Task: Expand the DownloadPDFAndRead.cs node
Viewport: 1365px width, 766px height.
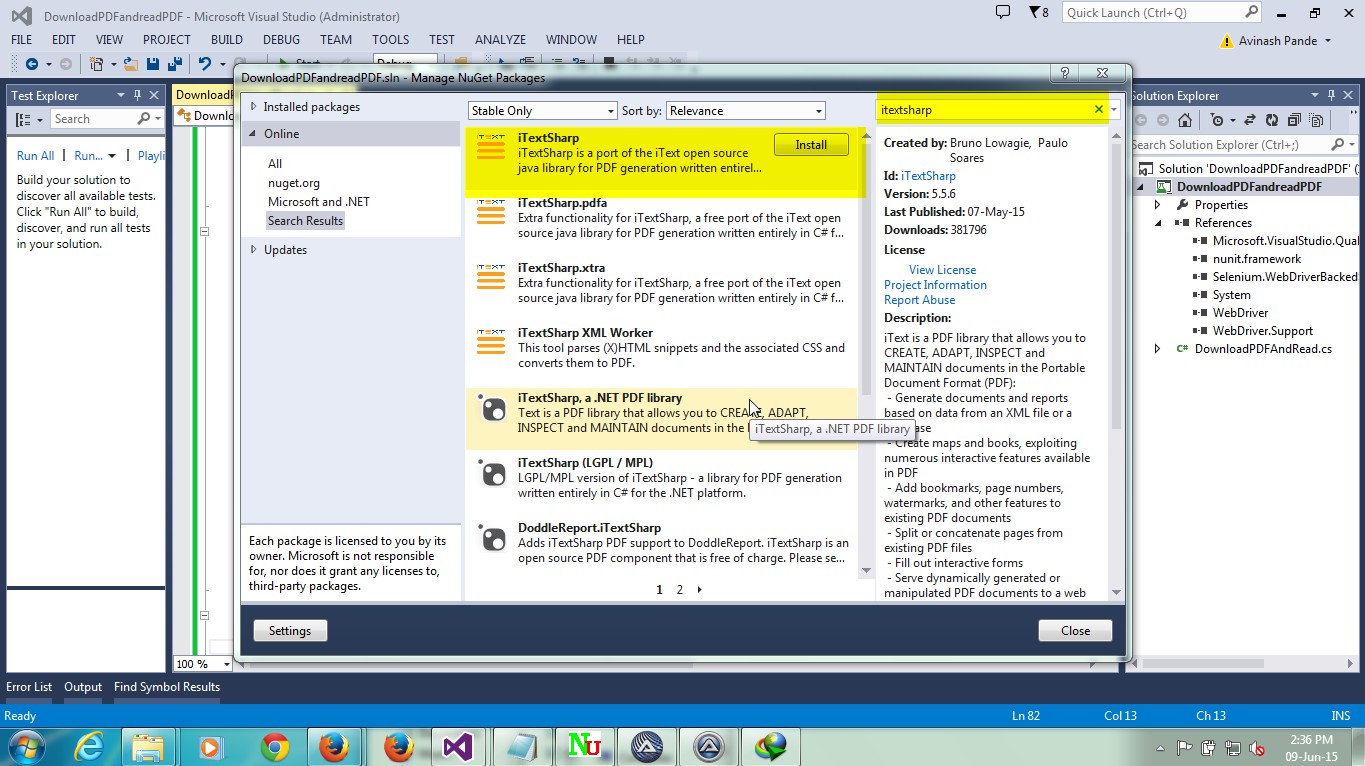Action: [x=1157, y=349]
